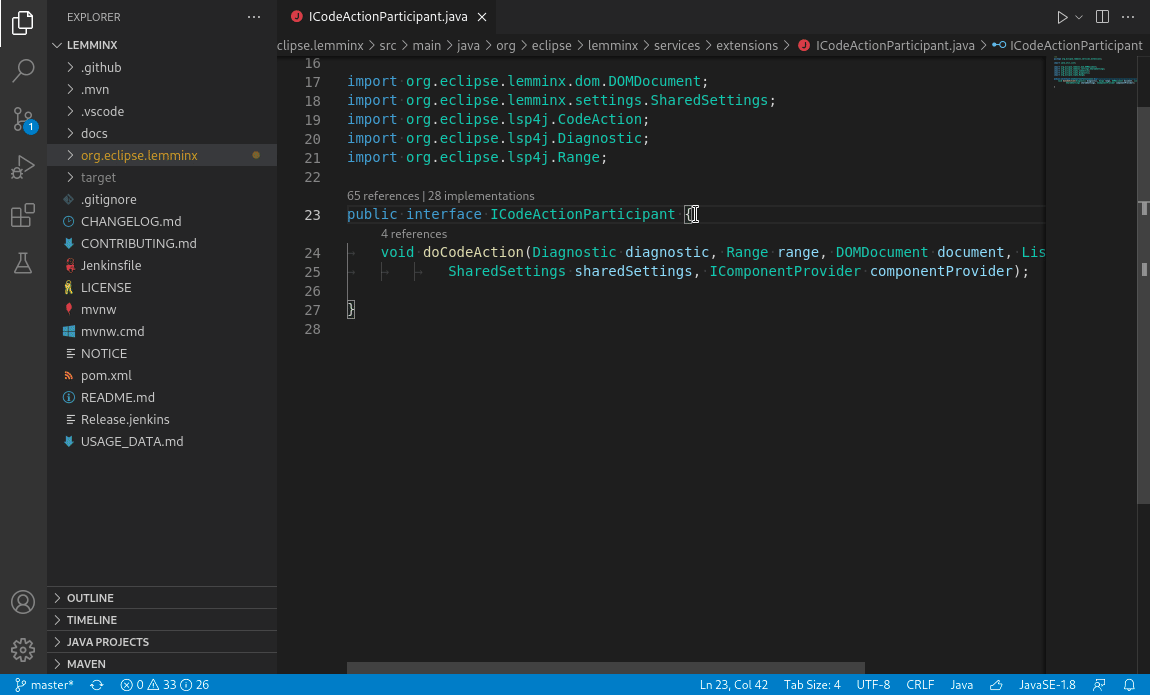Screen dimensions: 1150x695
Task: Click the Jenkinsfile icon in explorer
Action: click(69, 265)
